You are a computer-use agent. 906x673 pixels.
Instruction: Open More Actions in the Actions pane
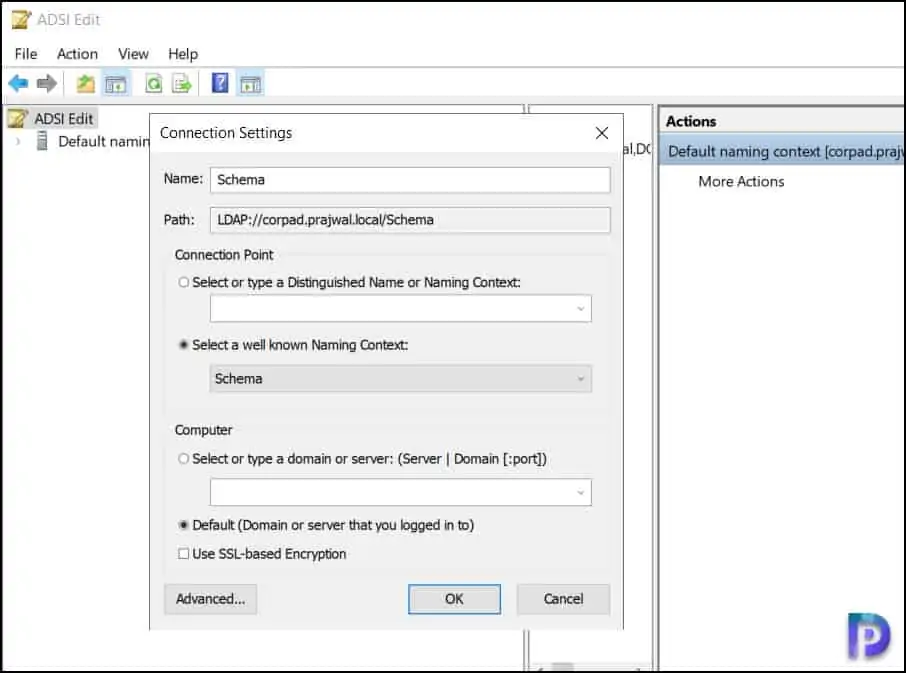coord(741,181)
